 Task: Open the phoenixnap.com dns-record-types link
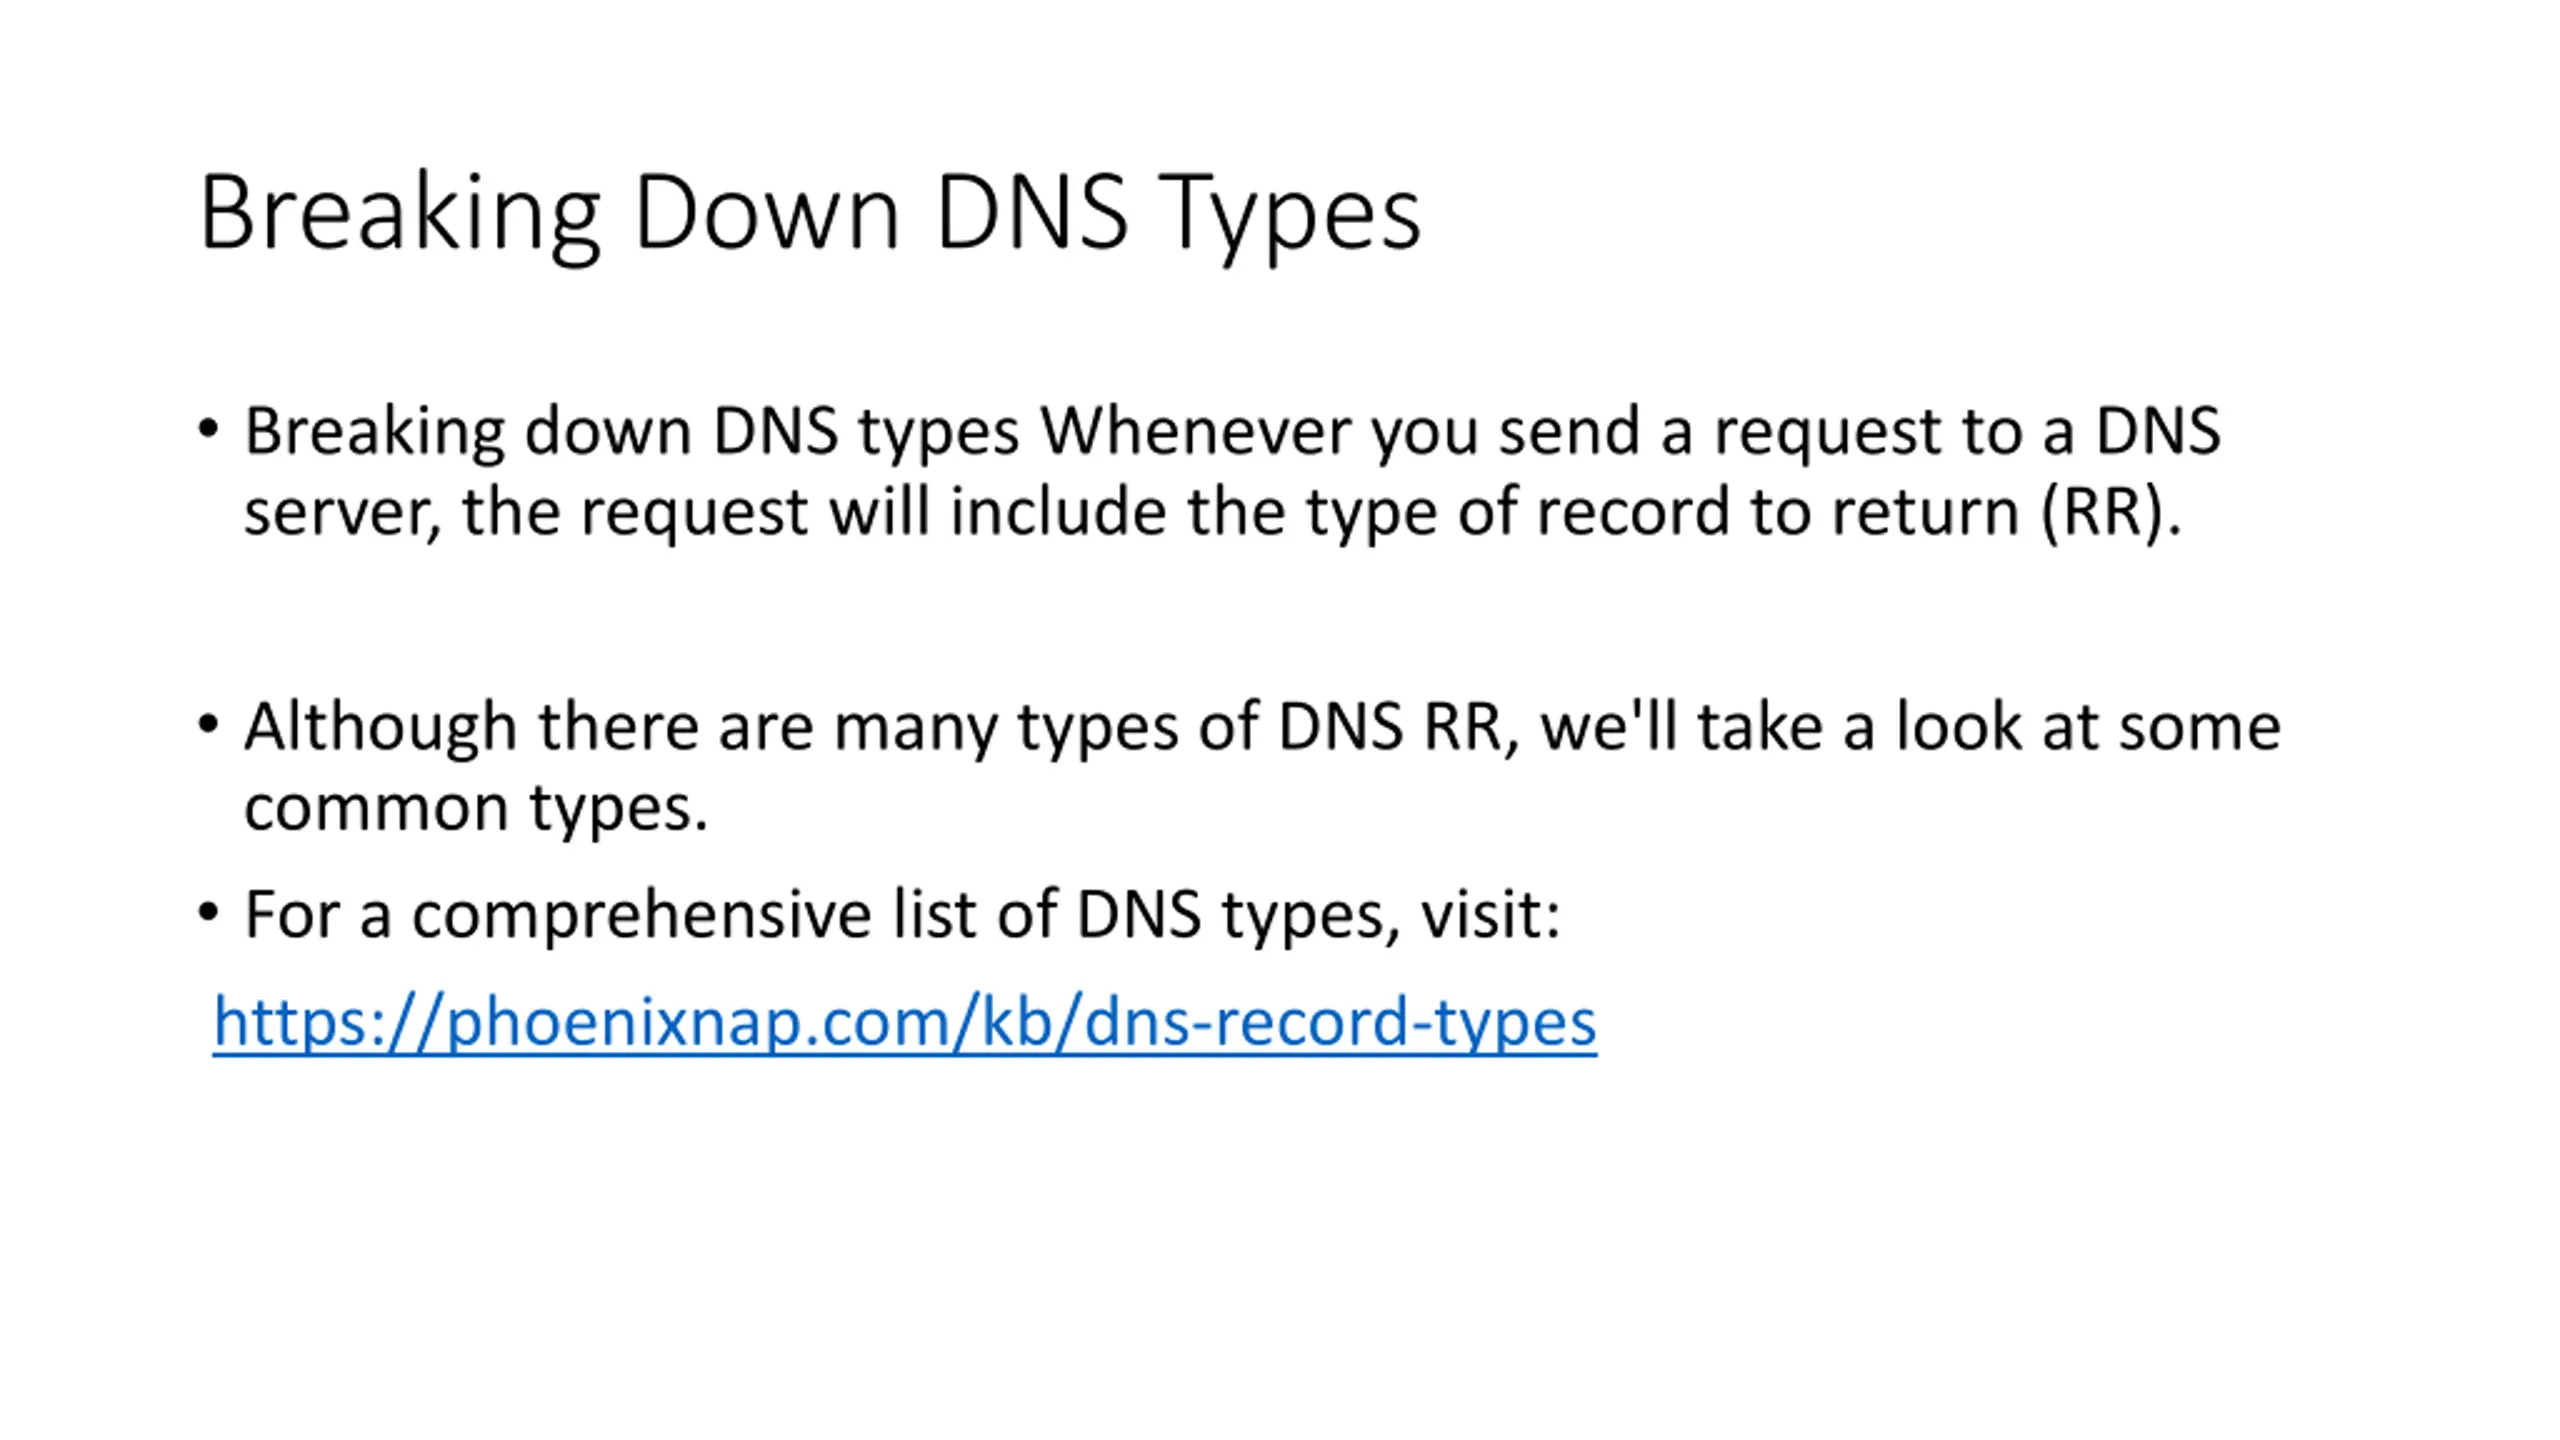[904, 1022]
